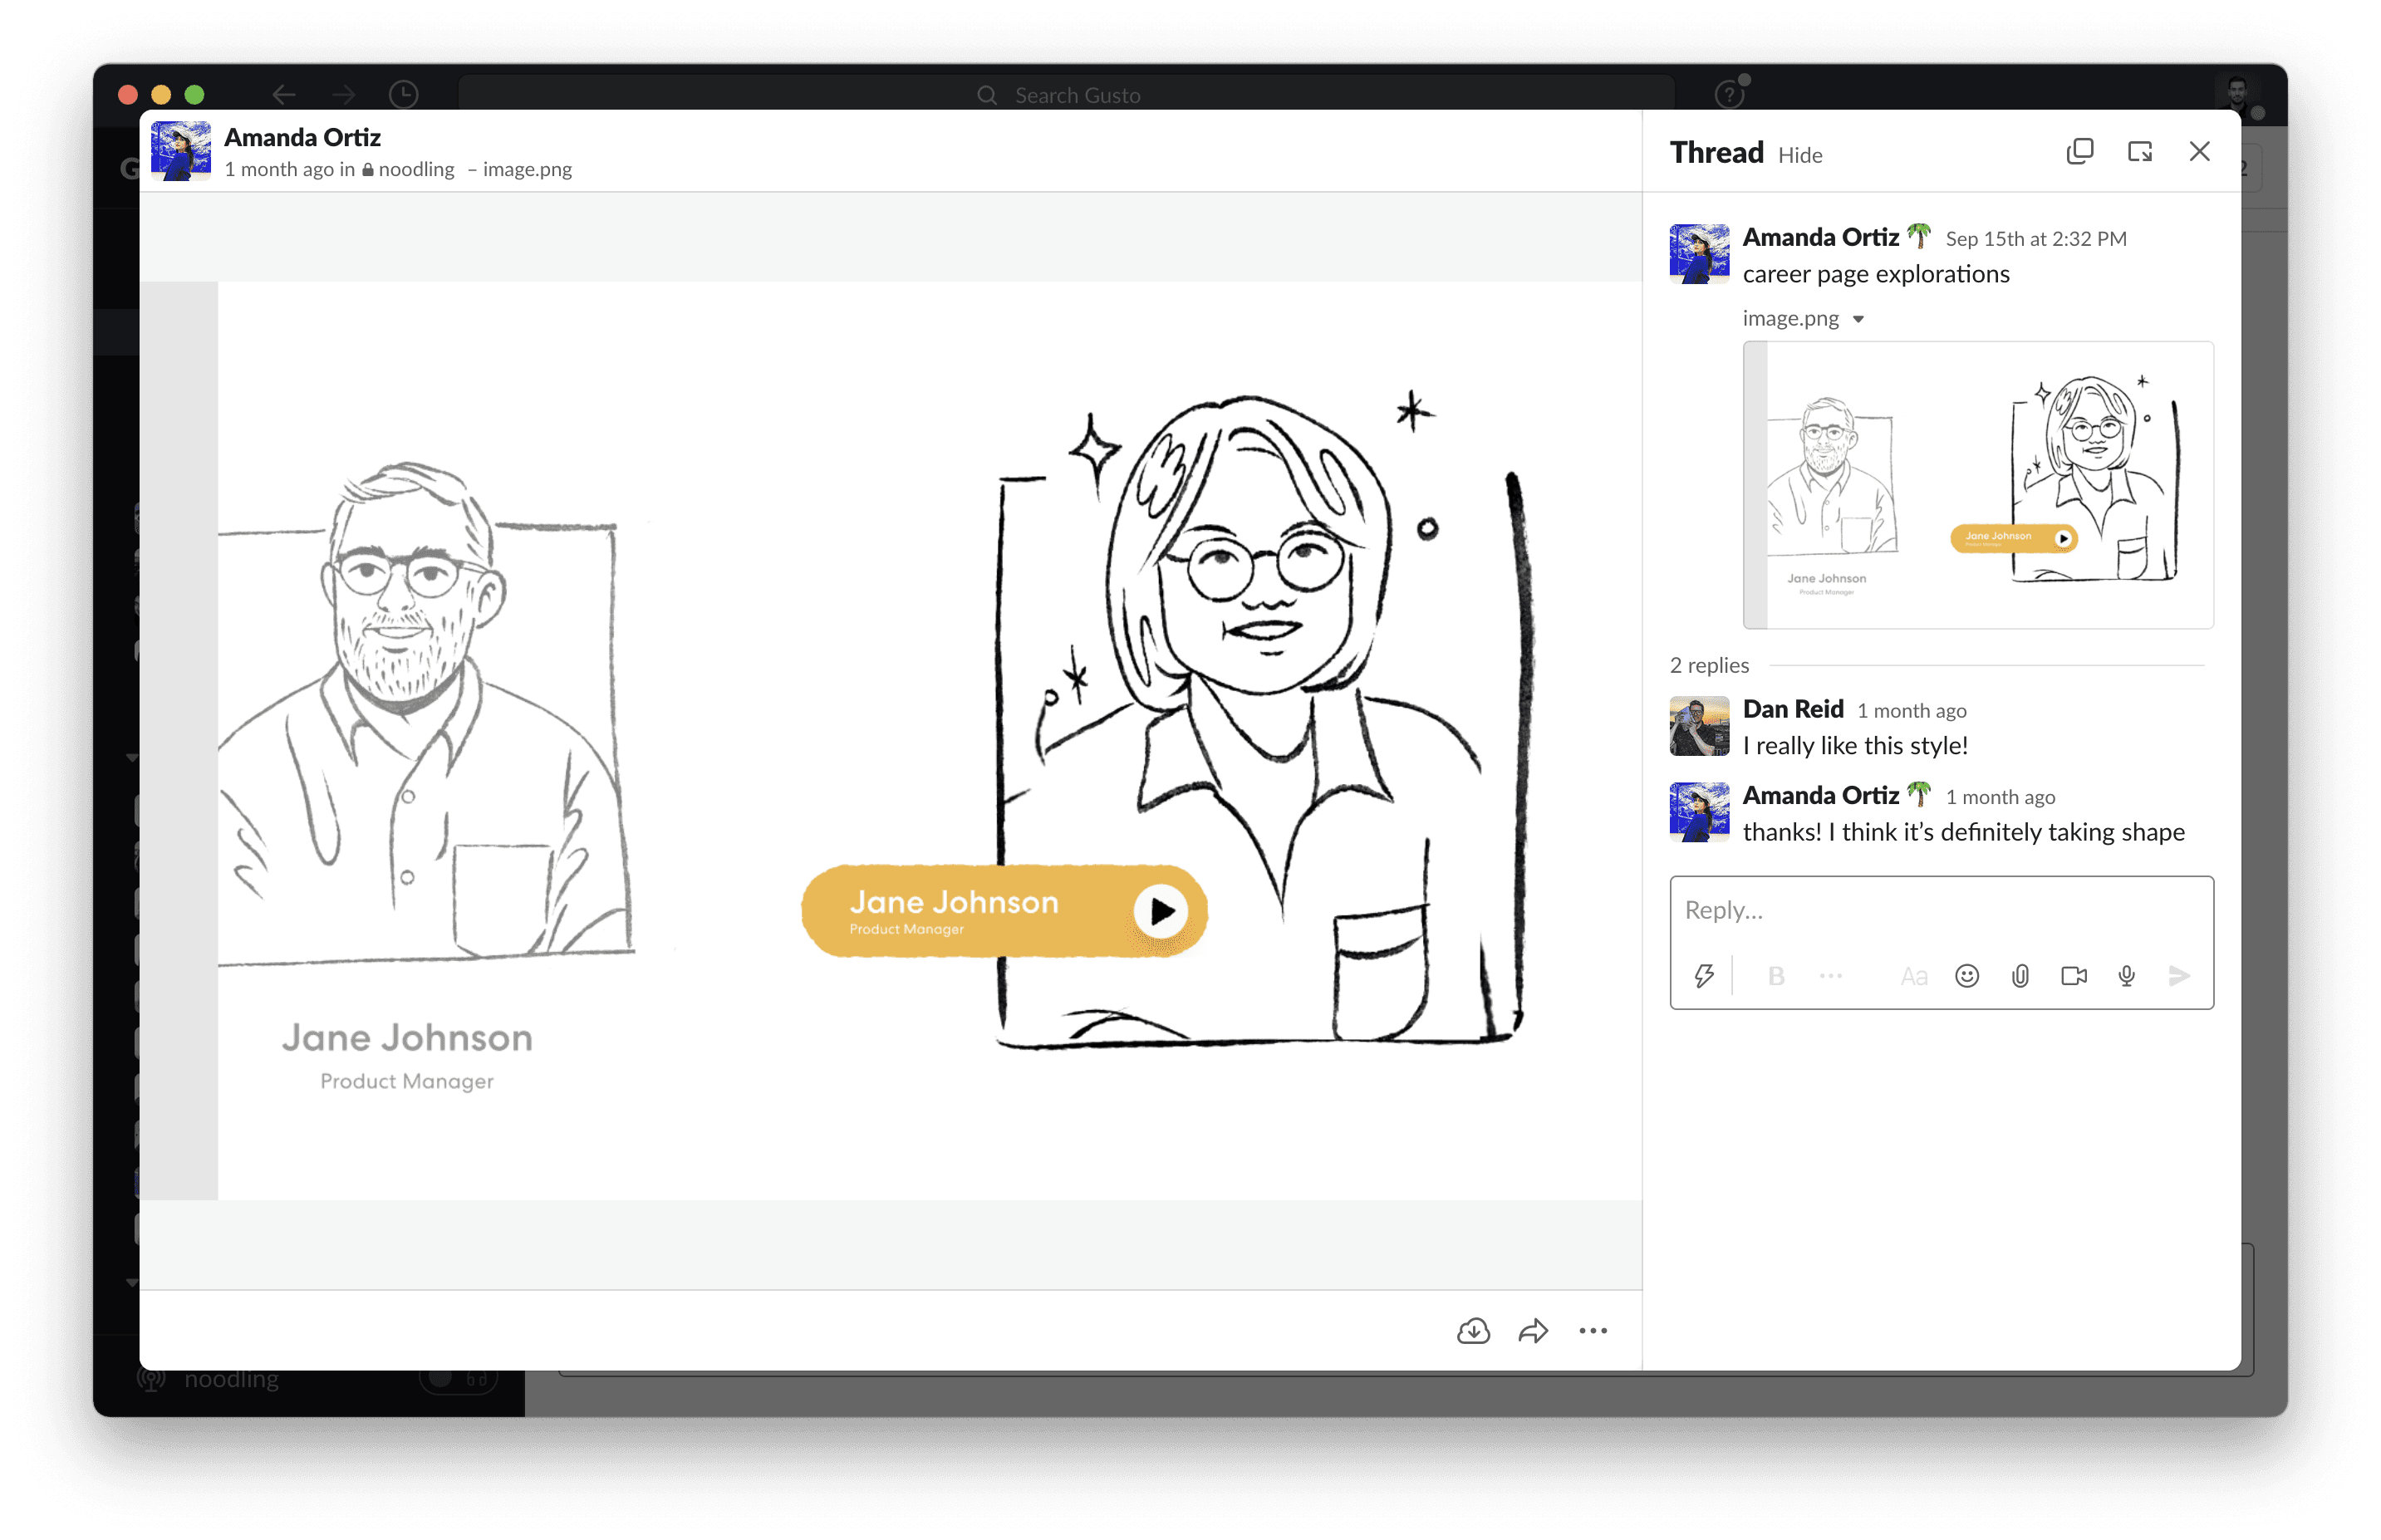Close the thread sidebar with the X
Image resolution: width=2381 pixels, height=1540 pixels.
pyautogui.click(x=2199, y=151)
